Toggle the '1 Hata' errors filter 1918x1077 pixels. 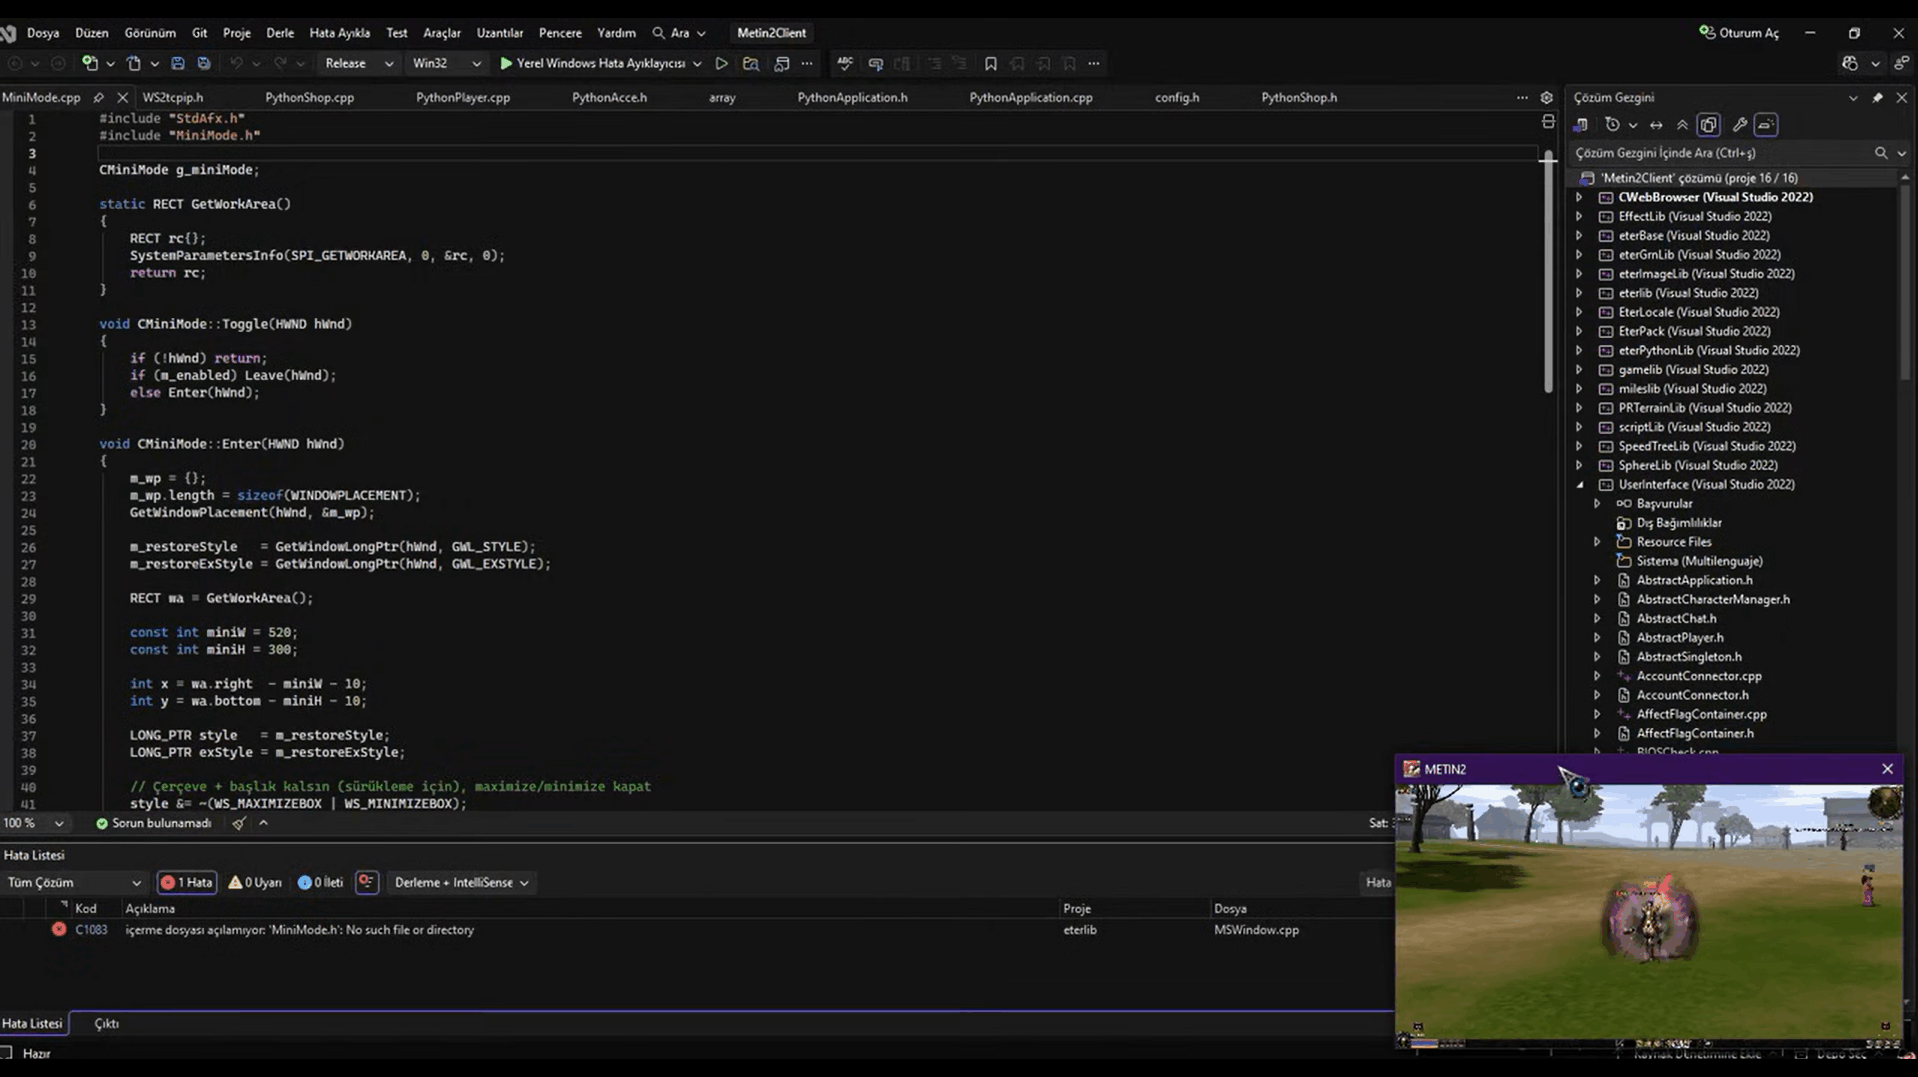(x=187, y=882)
